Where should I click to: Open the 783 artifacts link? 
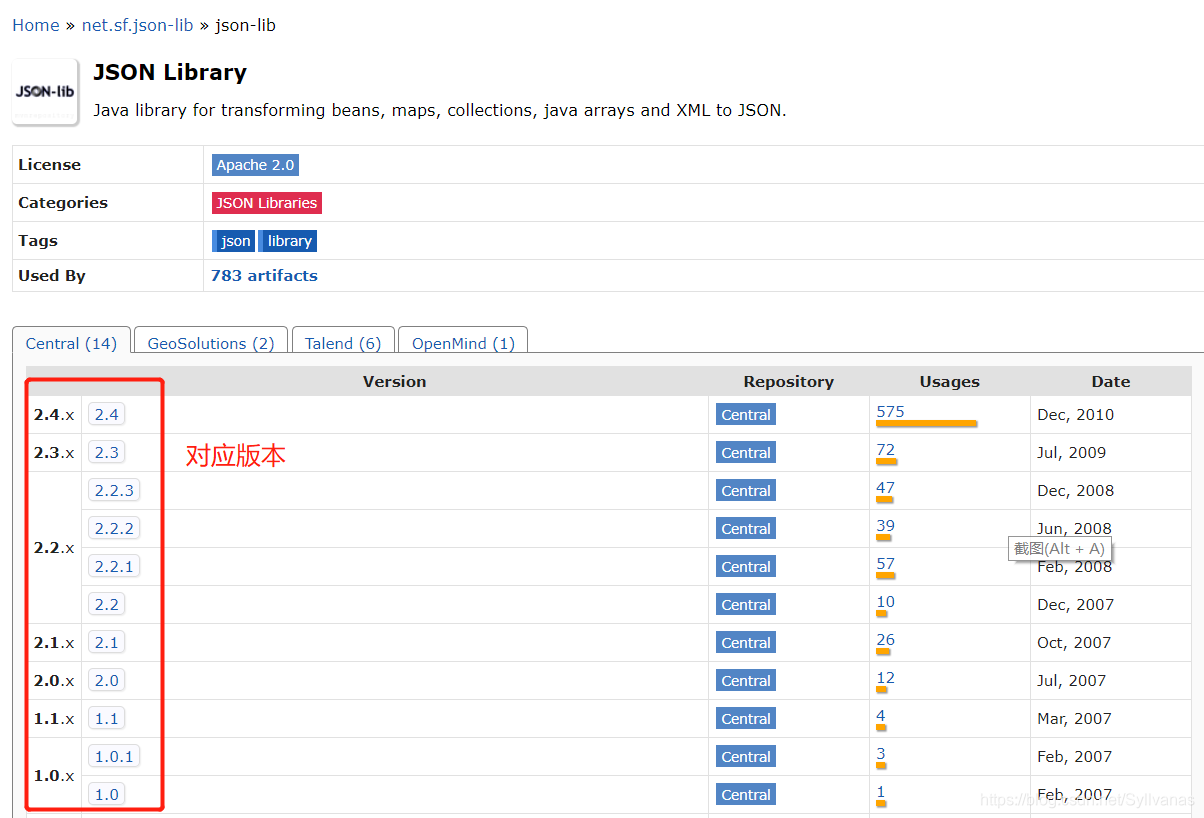pos(264,276)
